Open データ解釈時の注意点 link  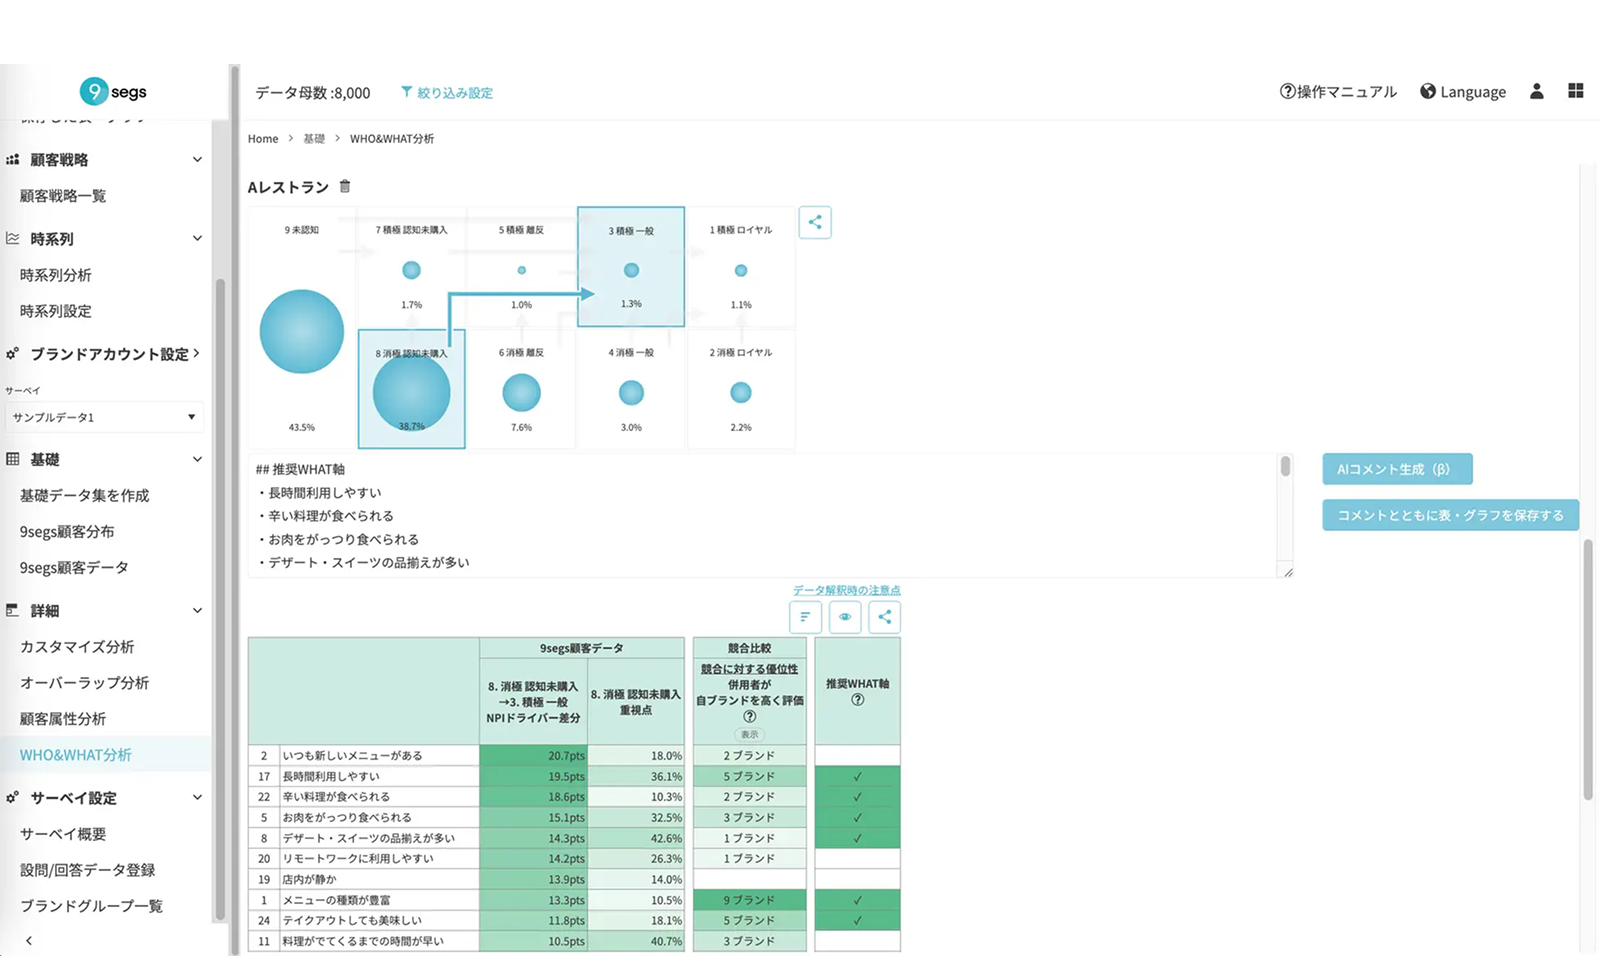point(847,590)
